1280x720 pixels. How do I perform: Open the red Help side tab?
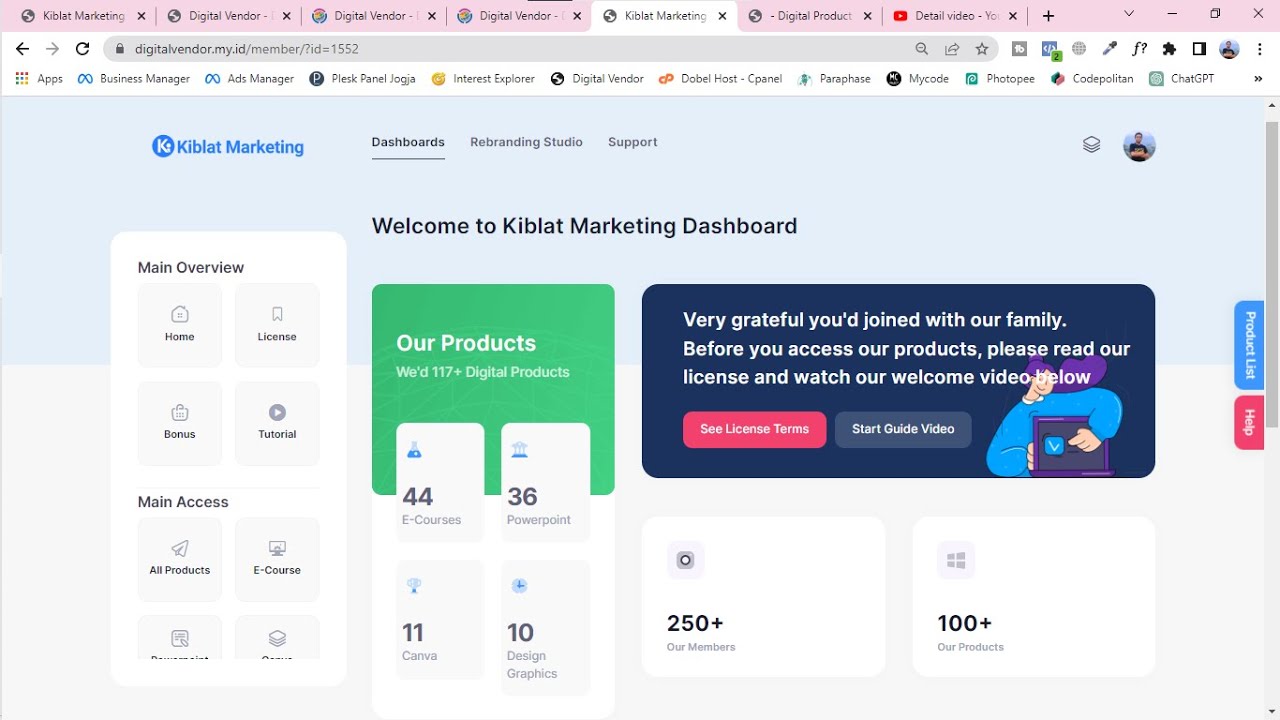(1249, 422)
